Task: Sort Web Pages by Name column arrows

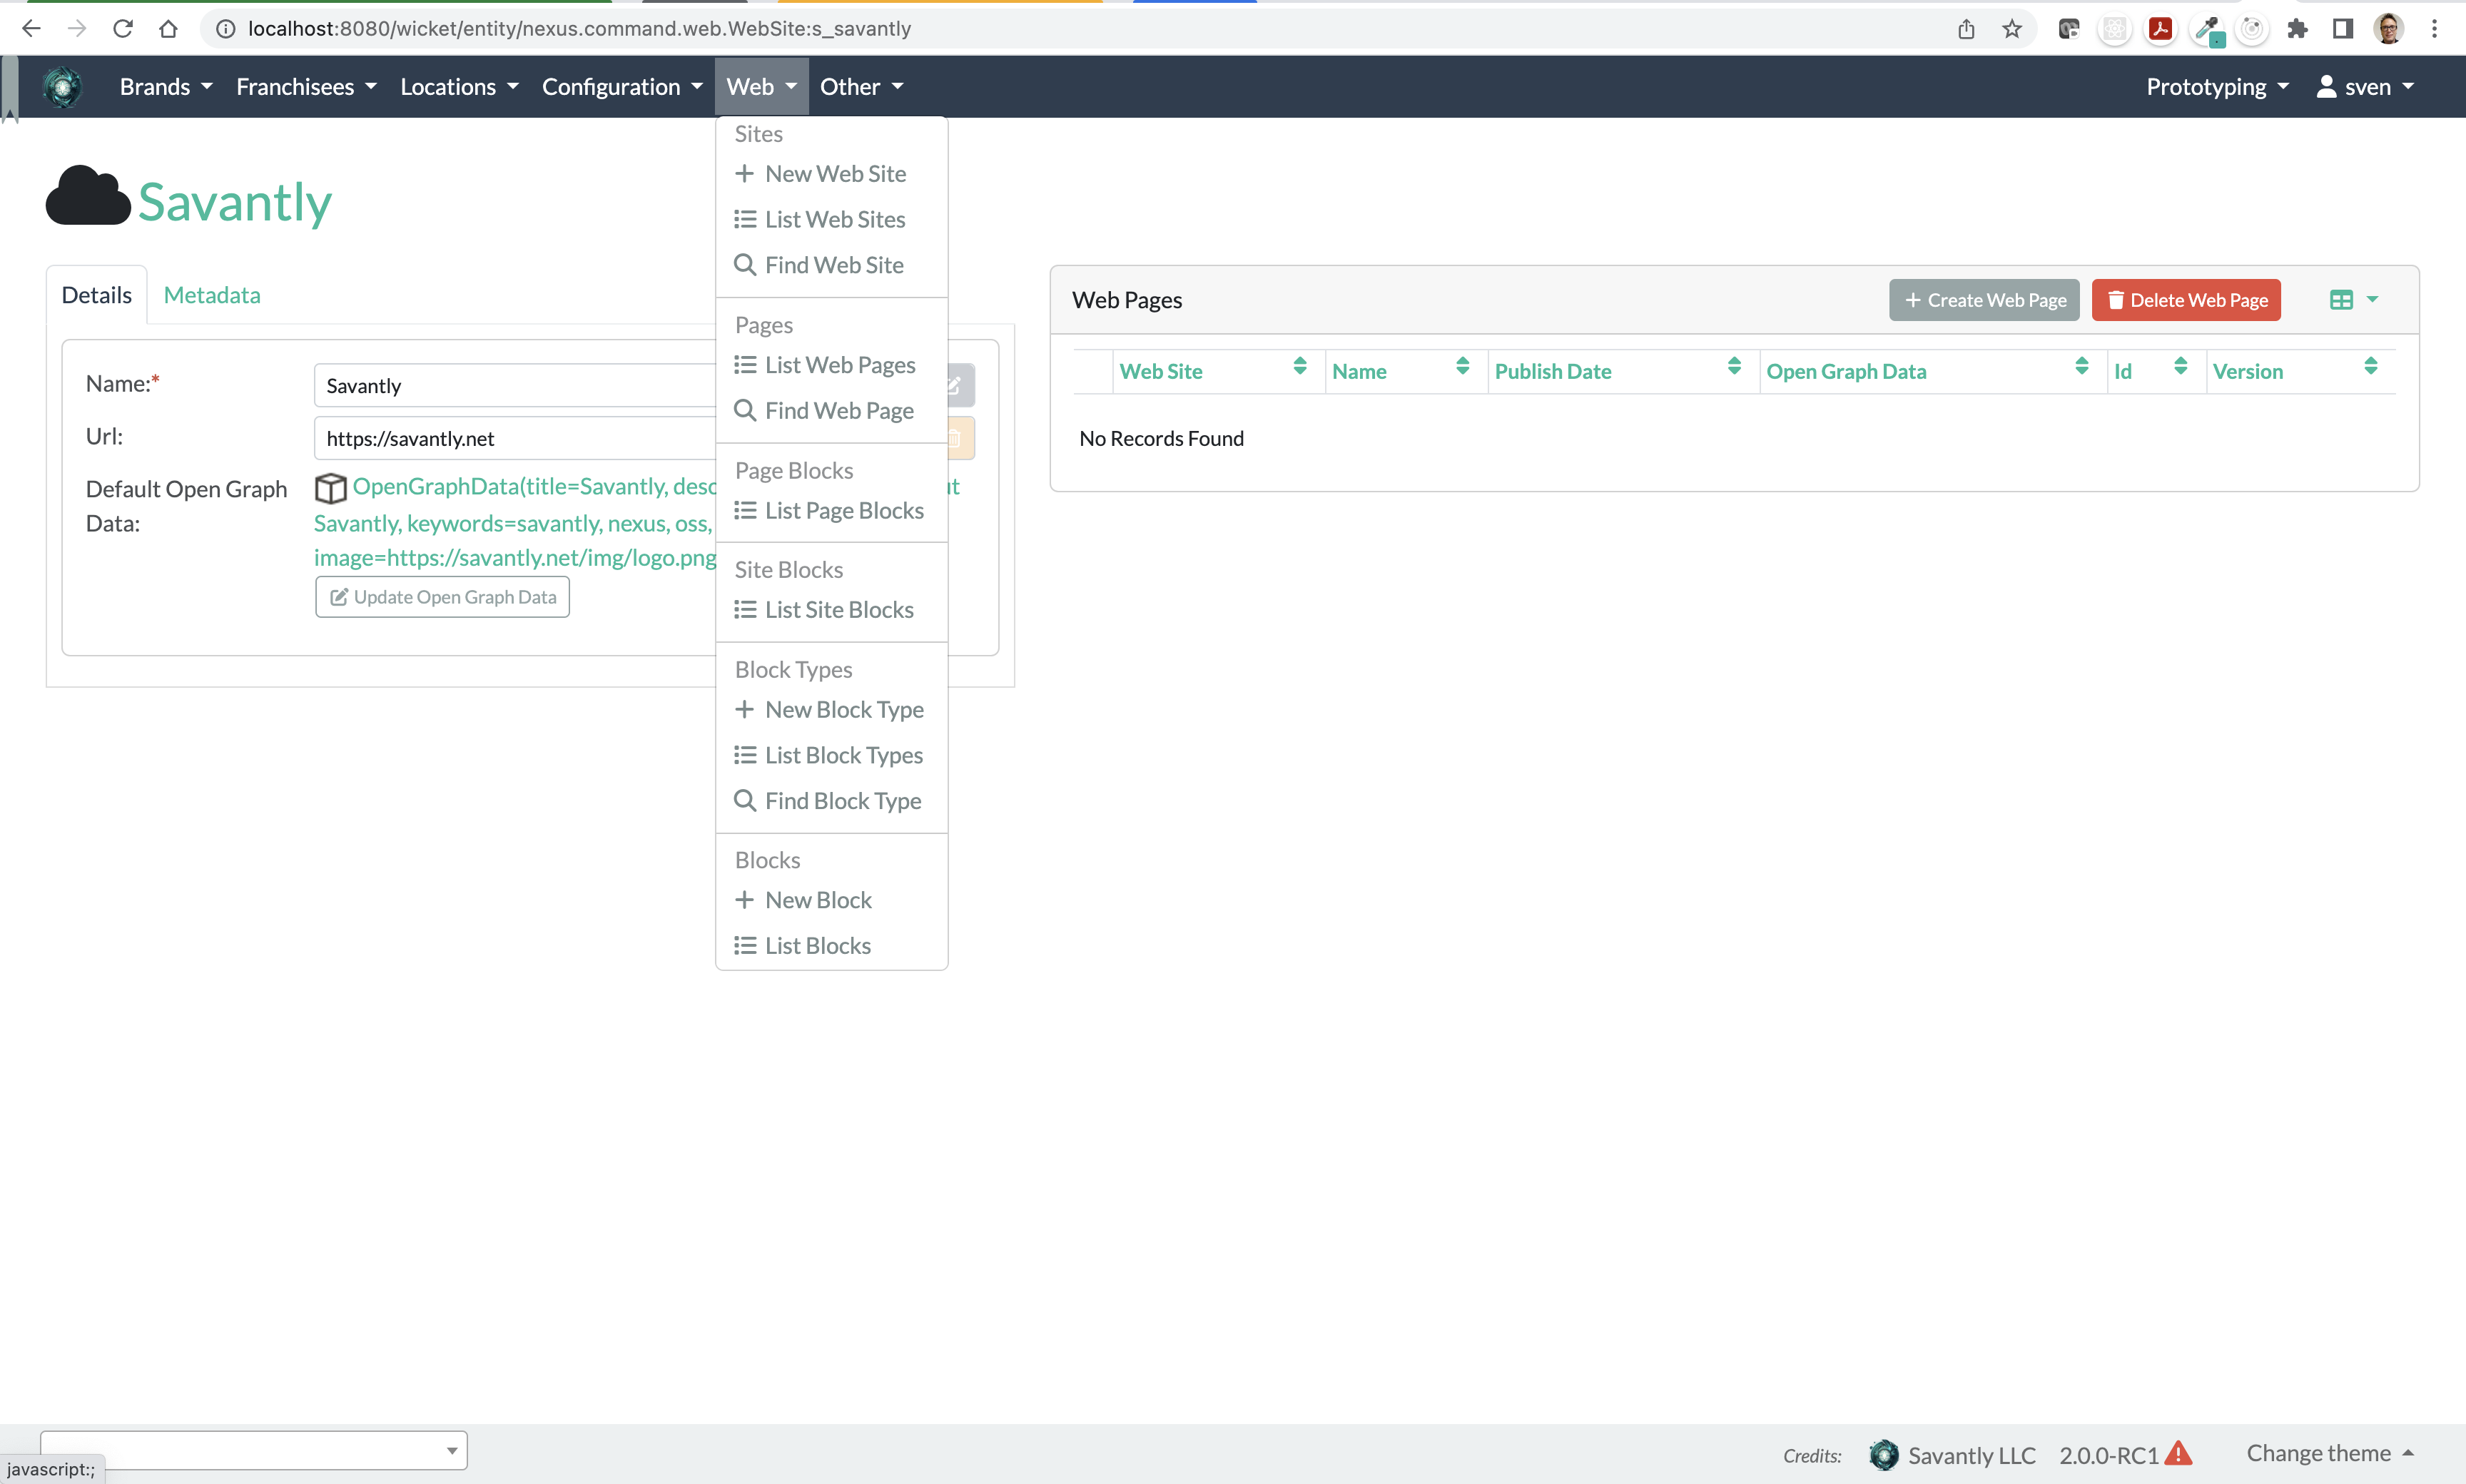Action: click(1463, 366)
